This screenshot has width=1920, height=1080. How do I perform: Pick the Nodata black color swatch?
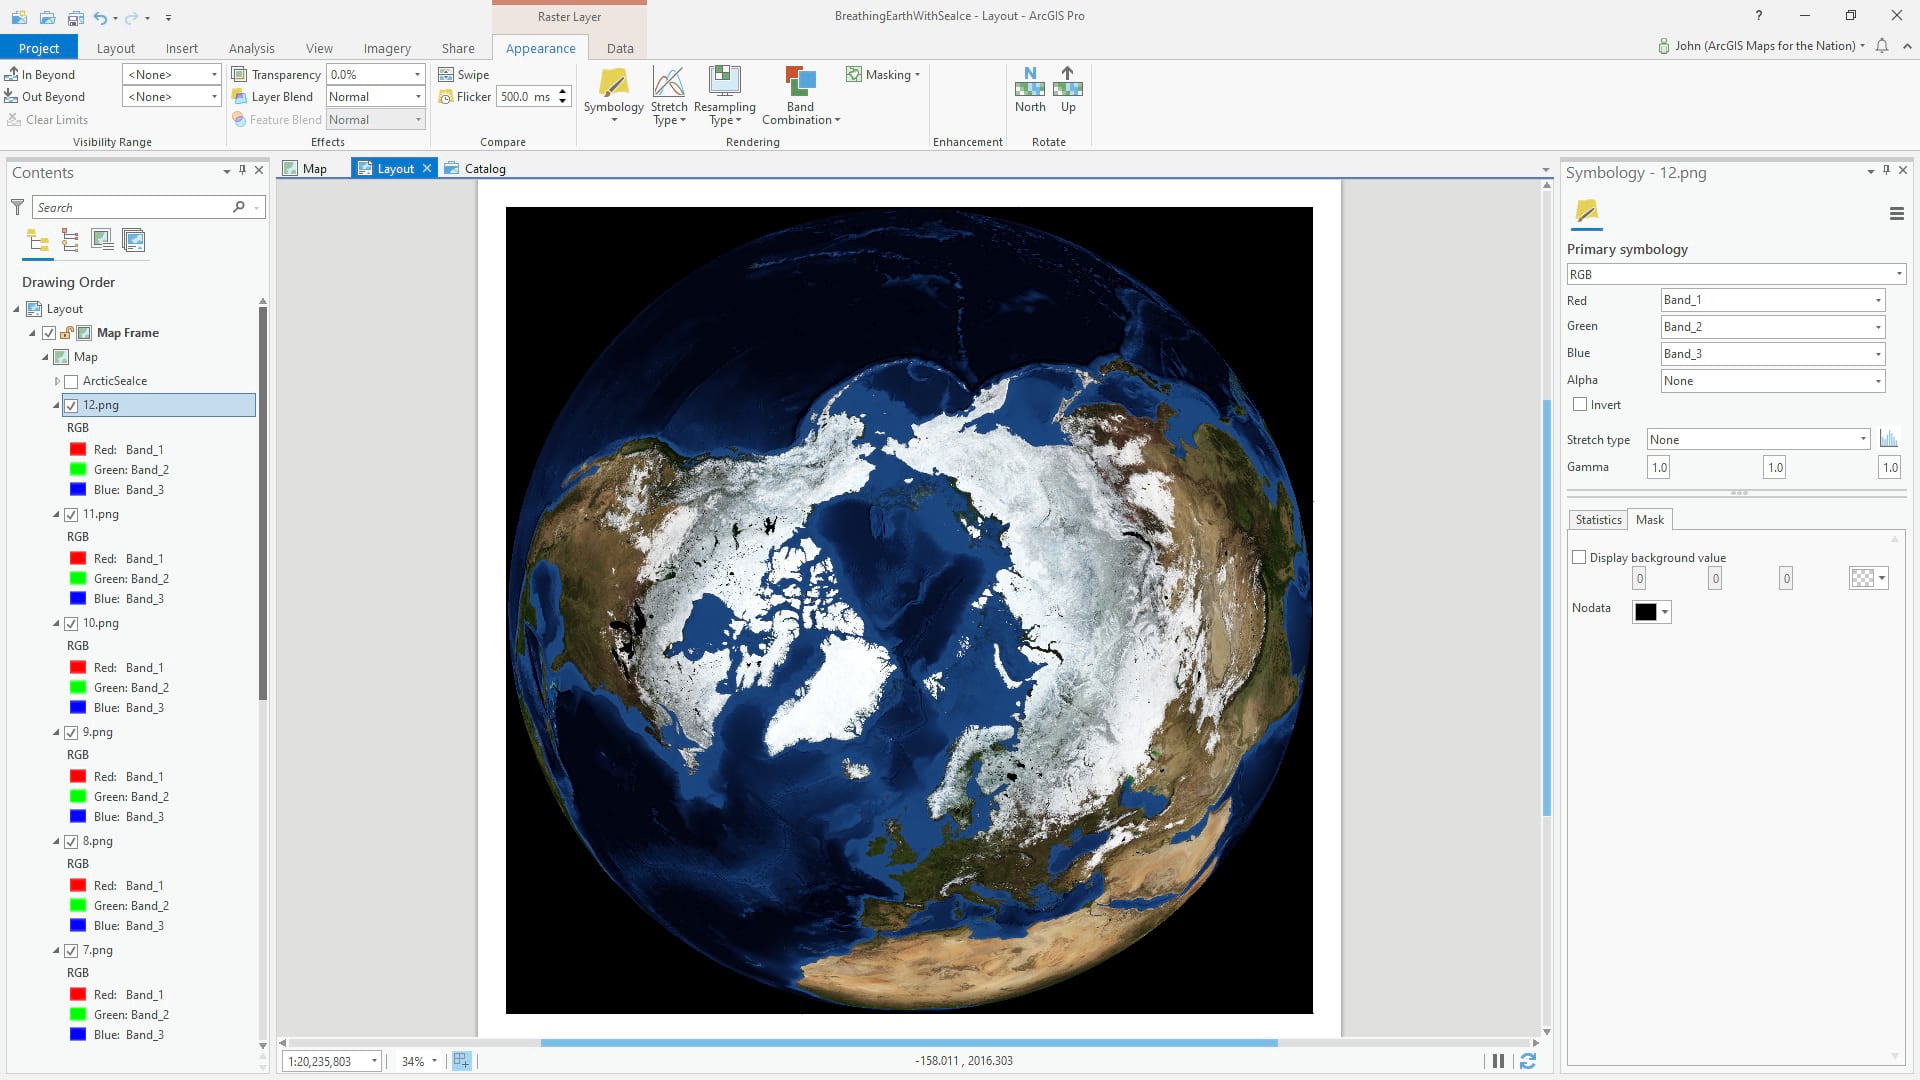point(1645,612)
